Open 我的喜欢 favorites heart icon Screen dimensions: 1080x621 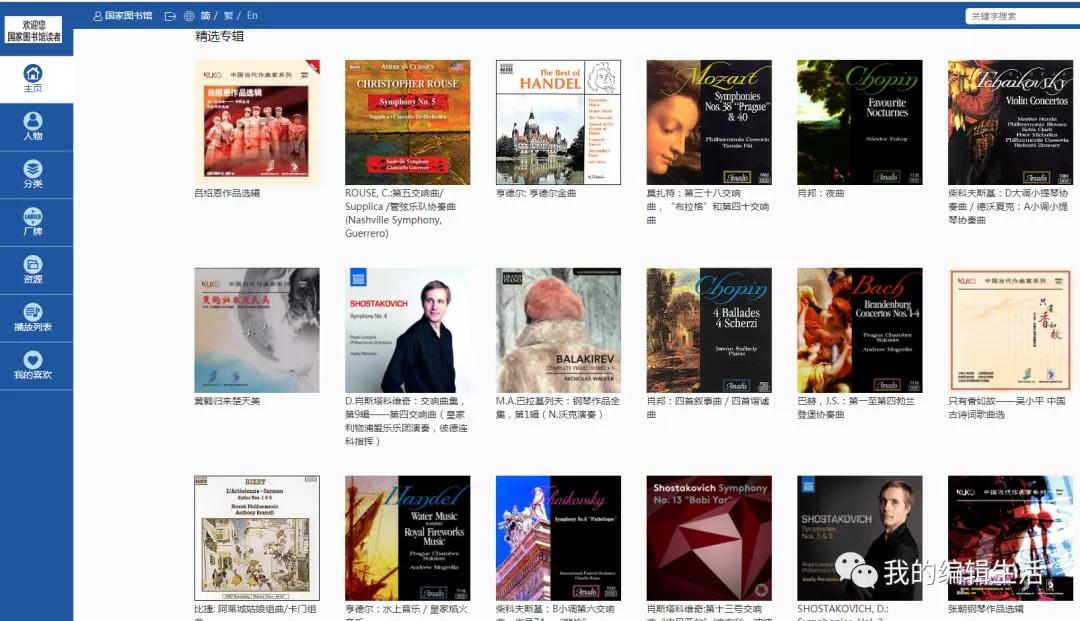coord(33,361)
